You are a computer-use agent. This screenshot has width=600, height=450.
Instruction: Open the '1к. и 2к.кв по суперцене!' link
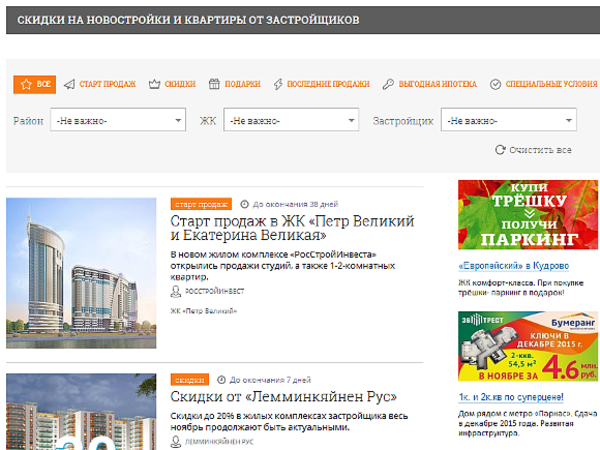pyautogui.click(x=511, y=397)
